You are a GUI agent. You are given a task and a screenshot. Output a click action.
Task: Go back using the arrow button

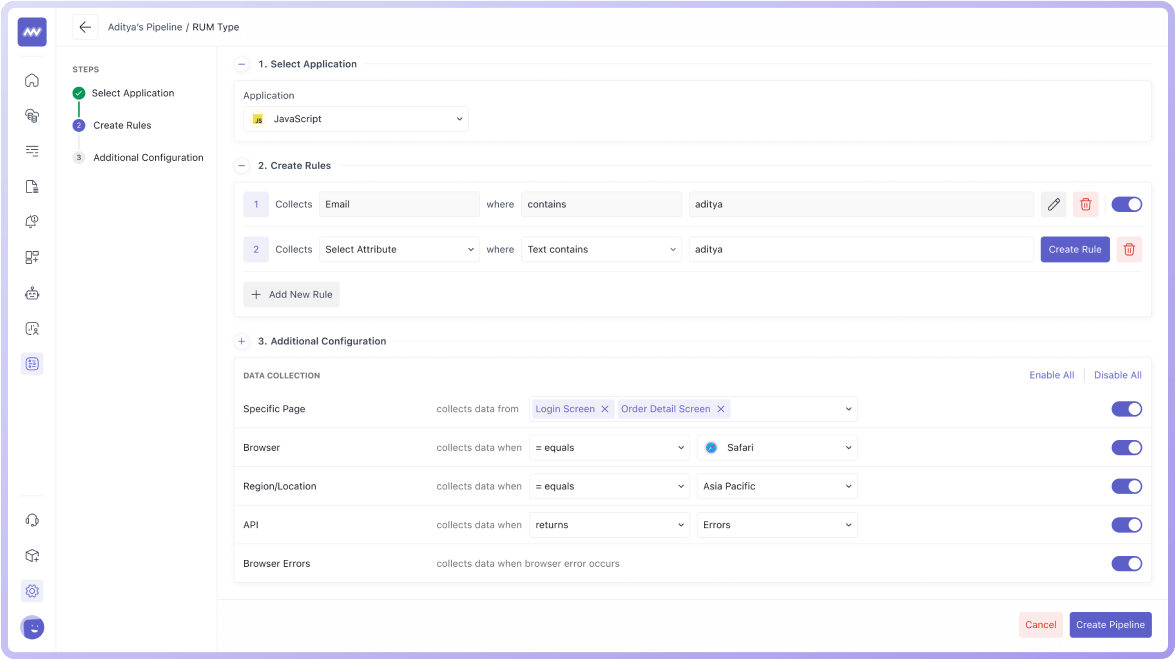(85, 27)
